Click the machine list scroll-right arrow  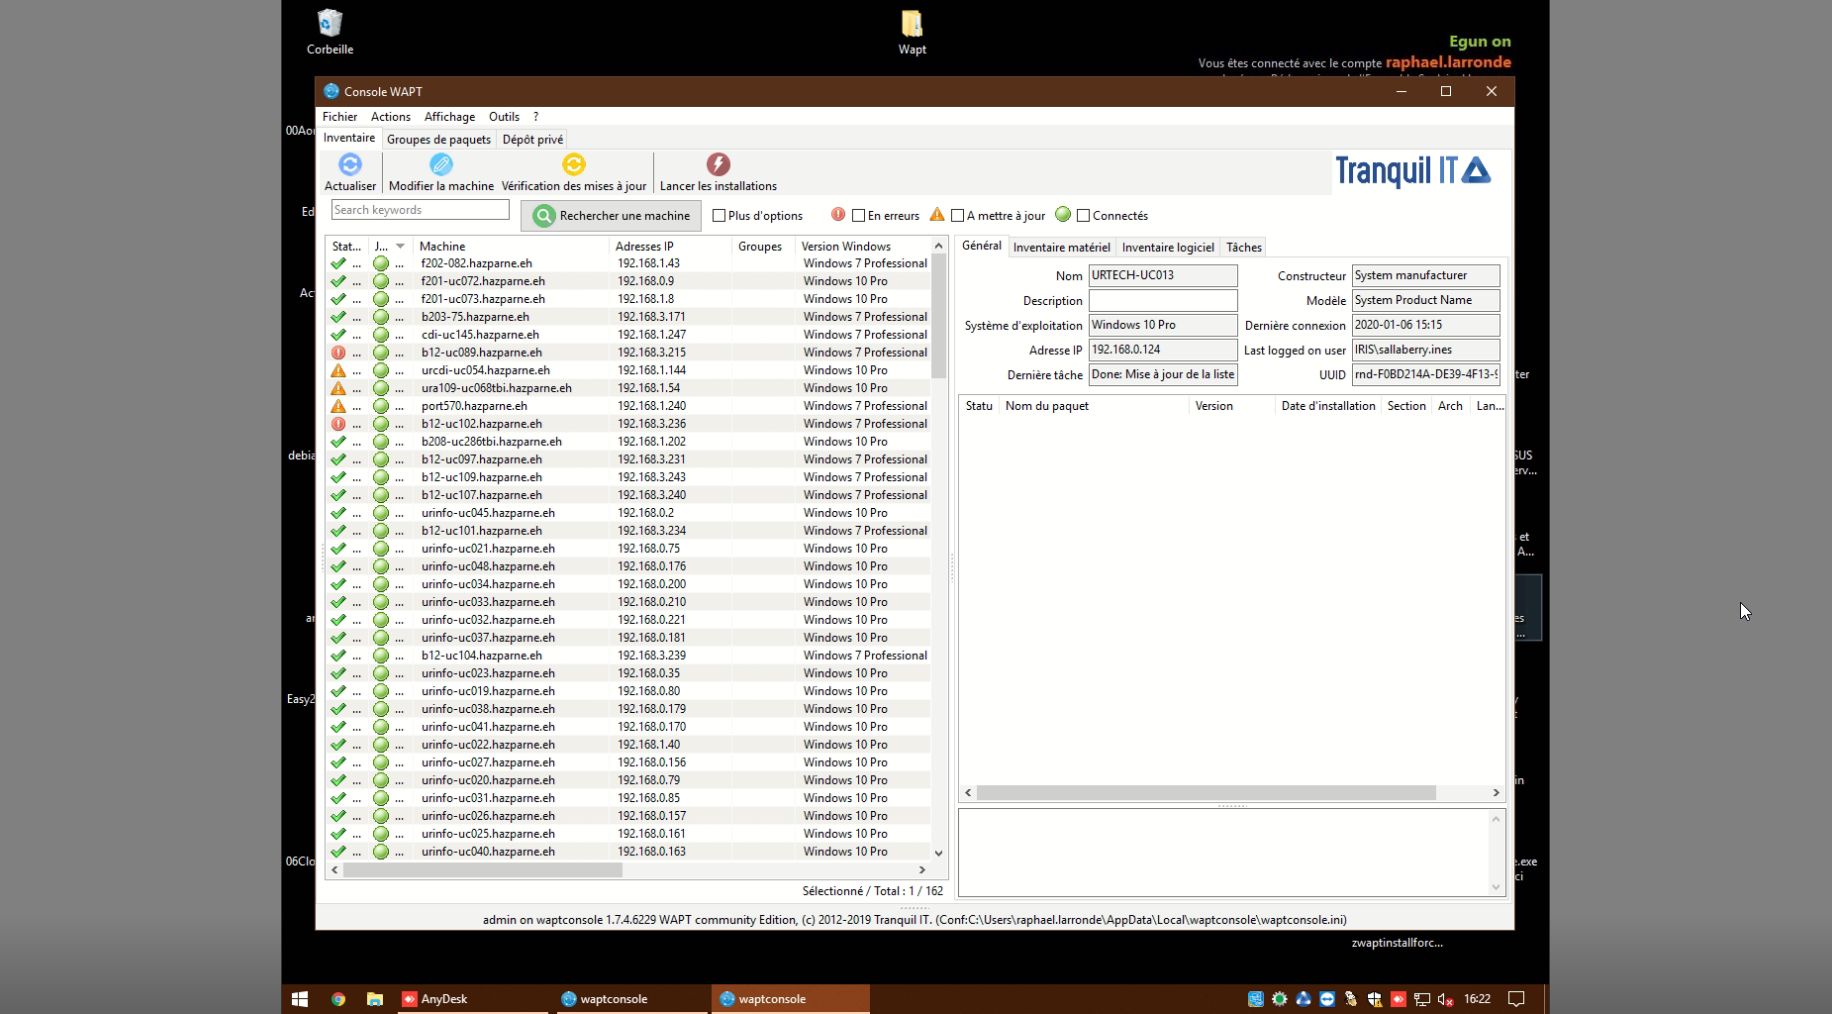(x=922, y=870)
